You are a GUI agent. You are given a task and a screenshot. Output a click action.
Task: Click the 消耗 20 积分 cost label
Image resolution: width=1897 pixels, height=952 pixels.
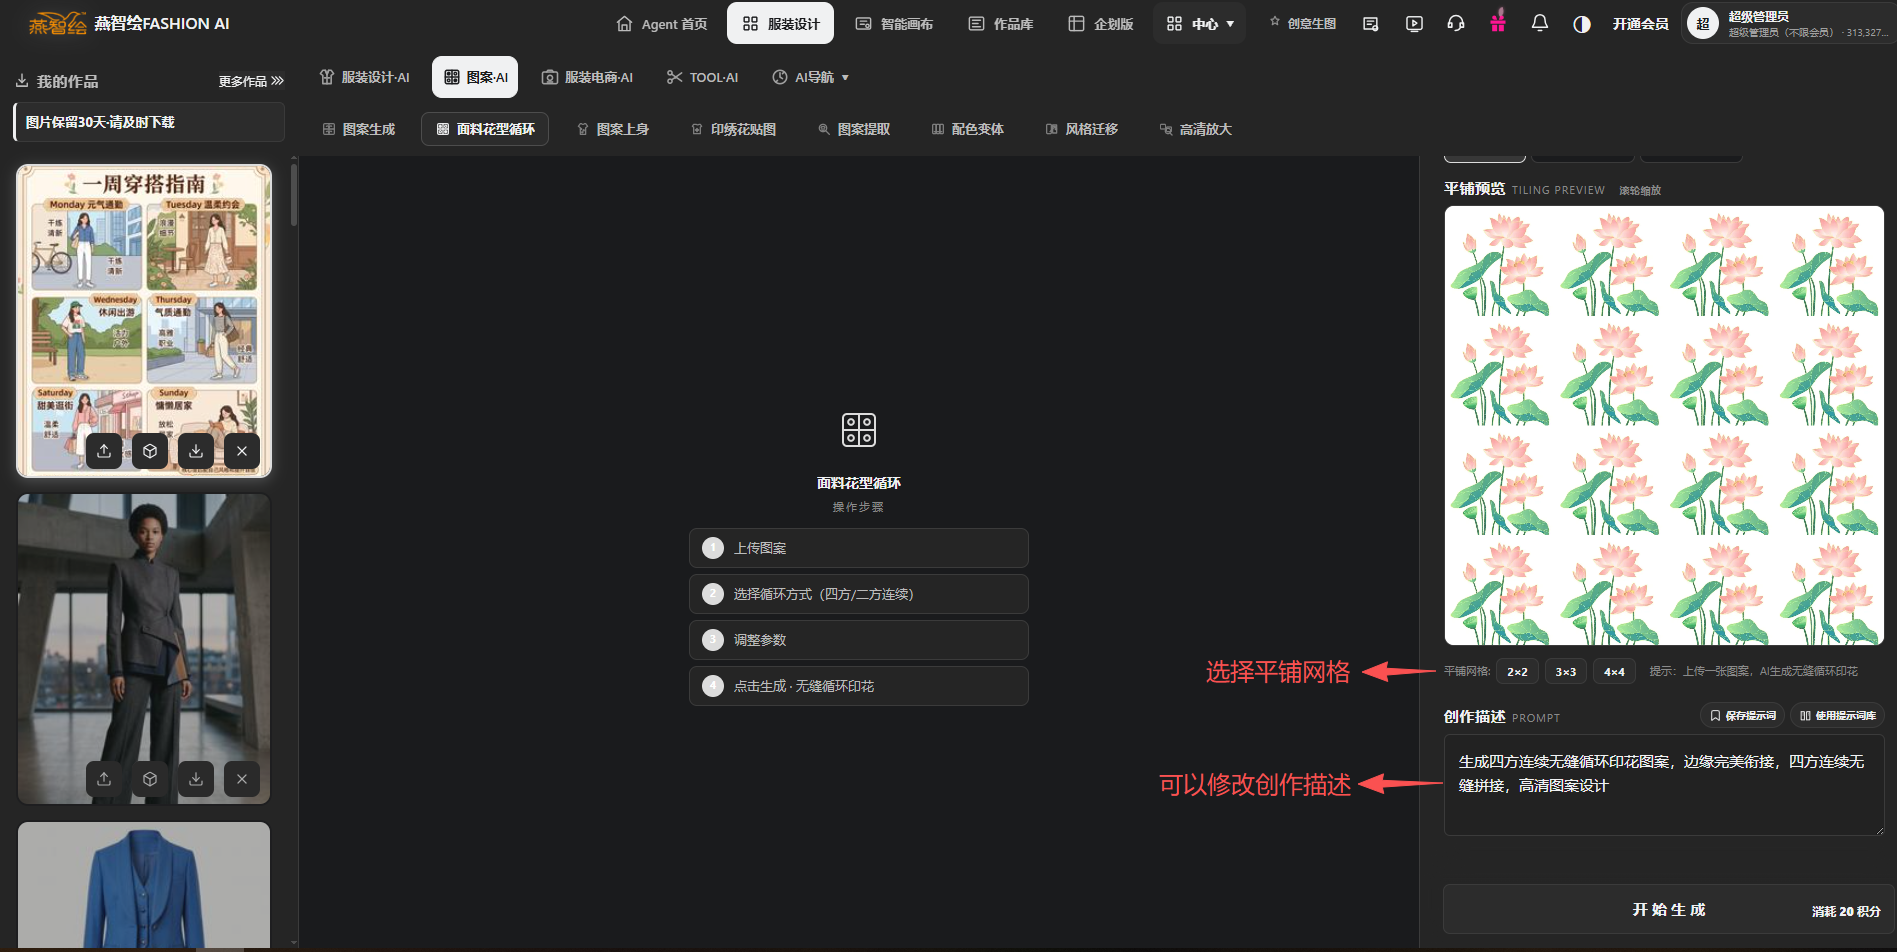pos(1846,911)
